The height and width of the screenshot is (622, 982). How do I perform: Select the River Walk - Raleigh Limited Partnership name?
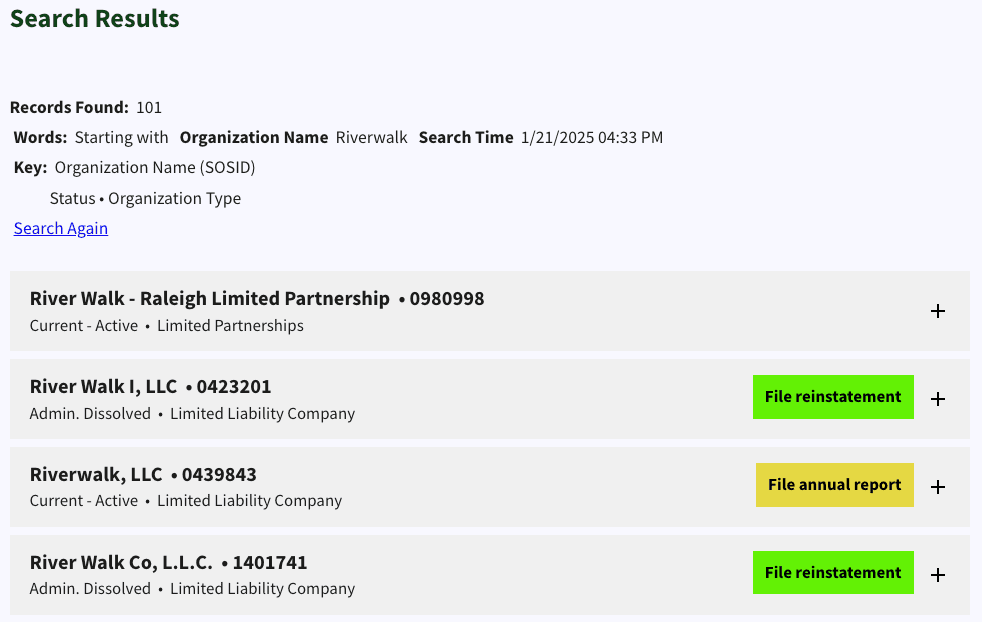(208, 298)
